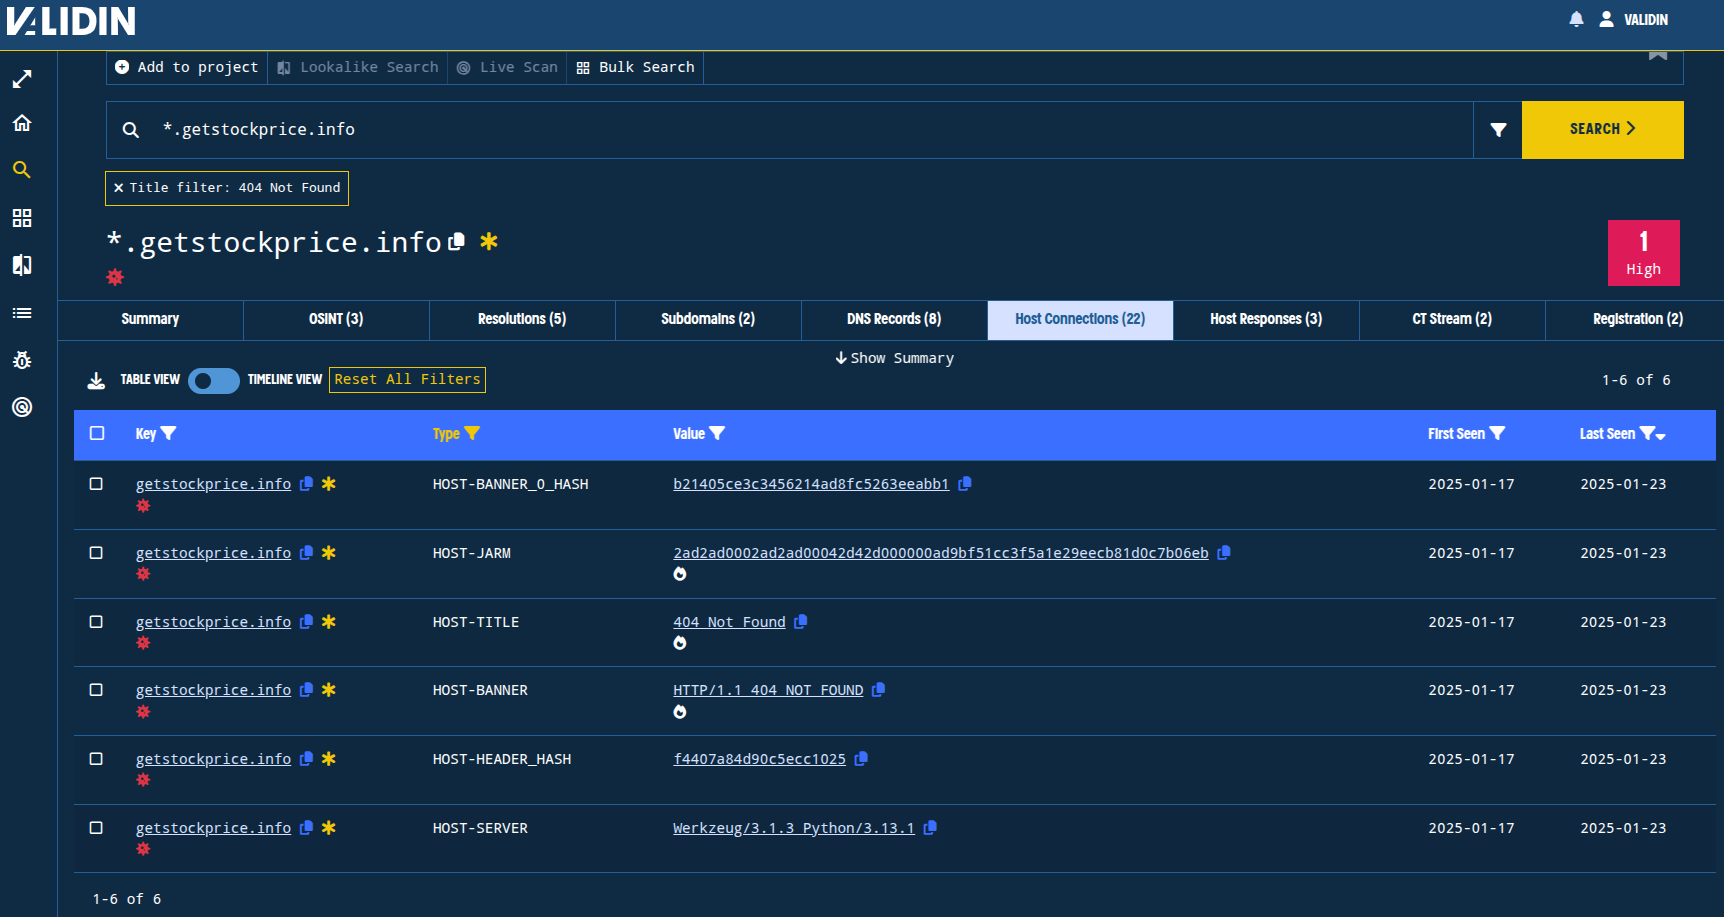1724x917 pixels.
Task: Filter the First Seen column
Action: pos(1497,433)
